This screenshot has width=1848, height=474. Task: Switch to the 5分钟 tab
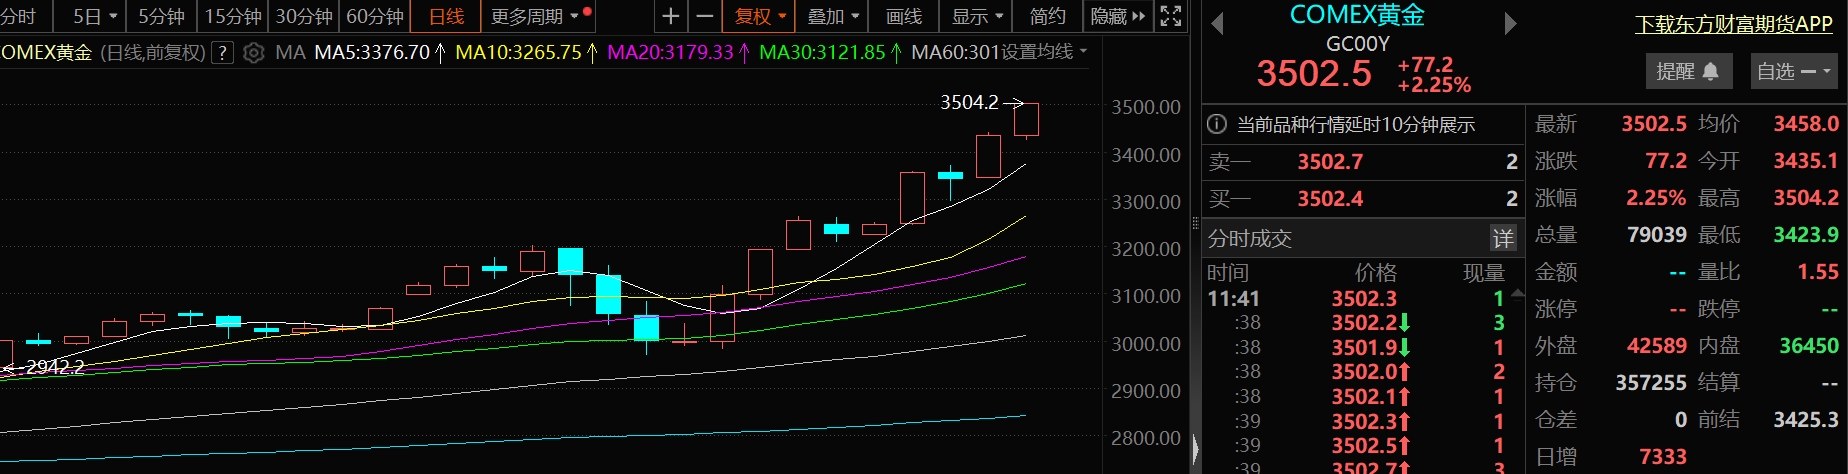coord(161,16)
